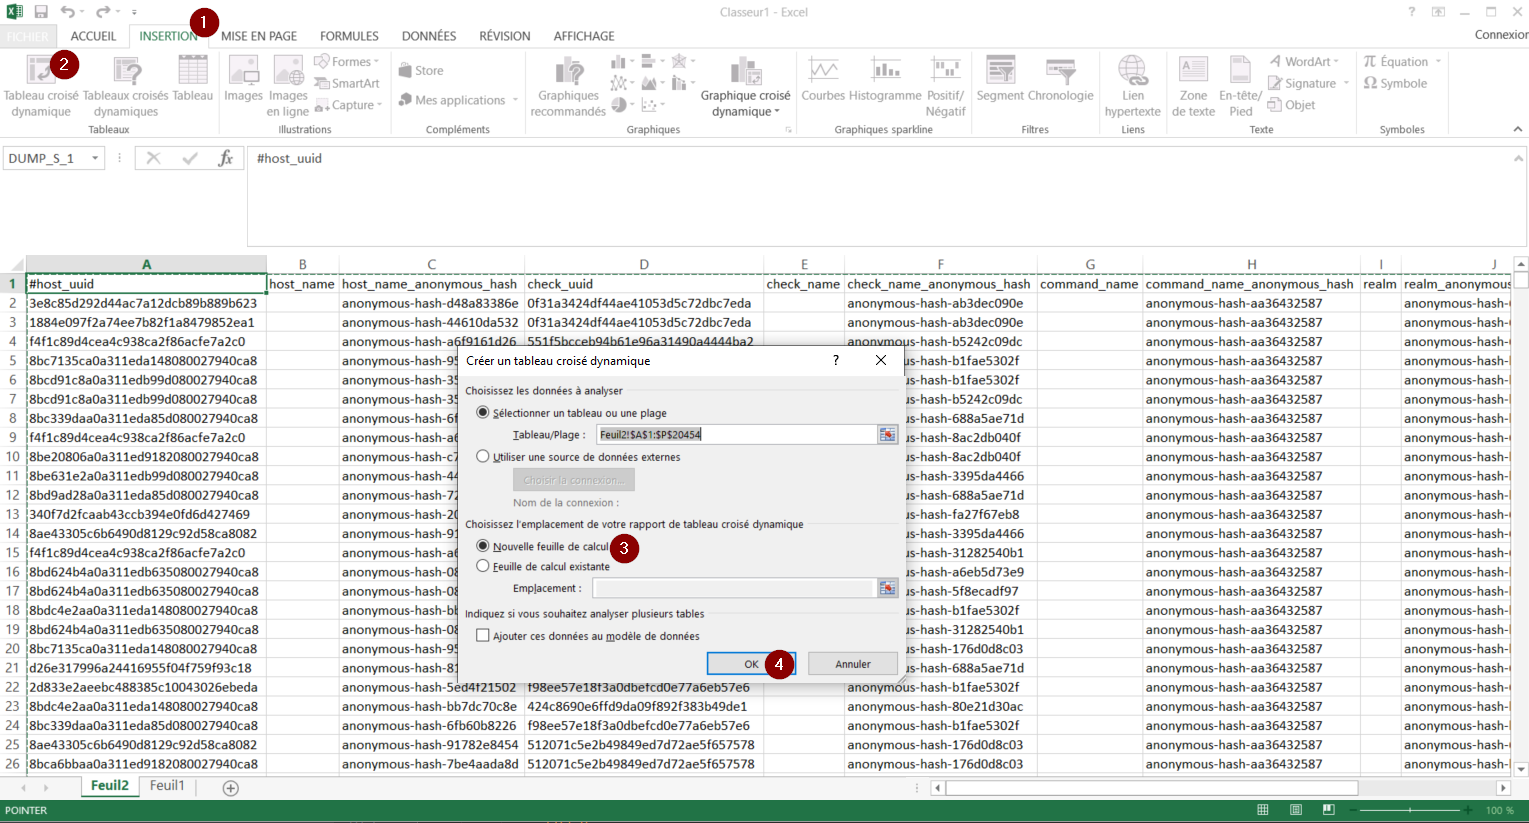1529x823 pixels.
Task: Click in the Tableau/Plage range field
Action: [735, 435]
